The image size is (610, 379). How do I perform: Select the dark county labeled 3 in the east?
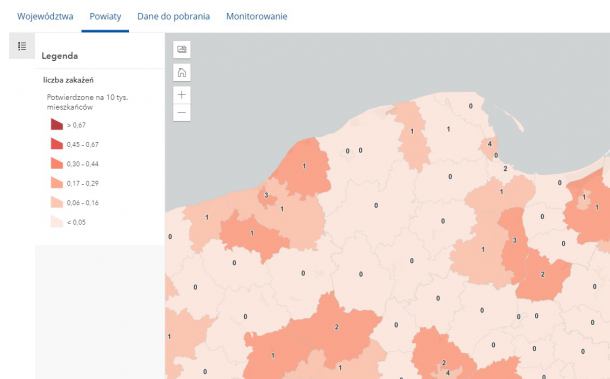[x=514, y=241]
